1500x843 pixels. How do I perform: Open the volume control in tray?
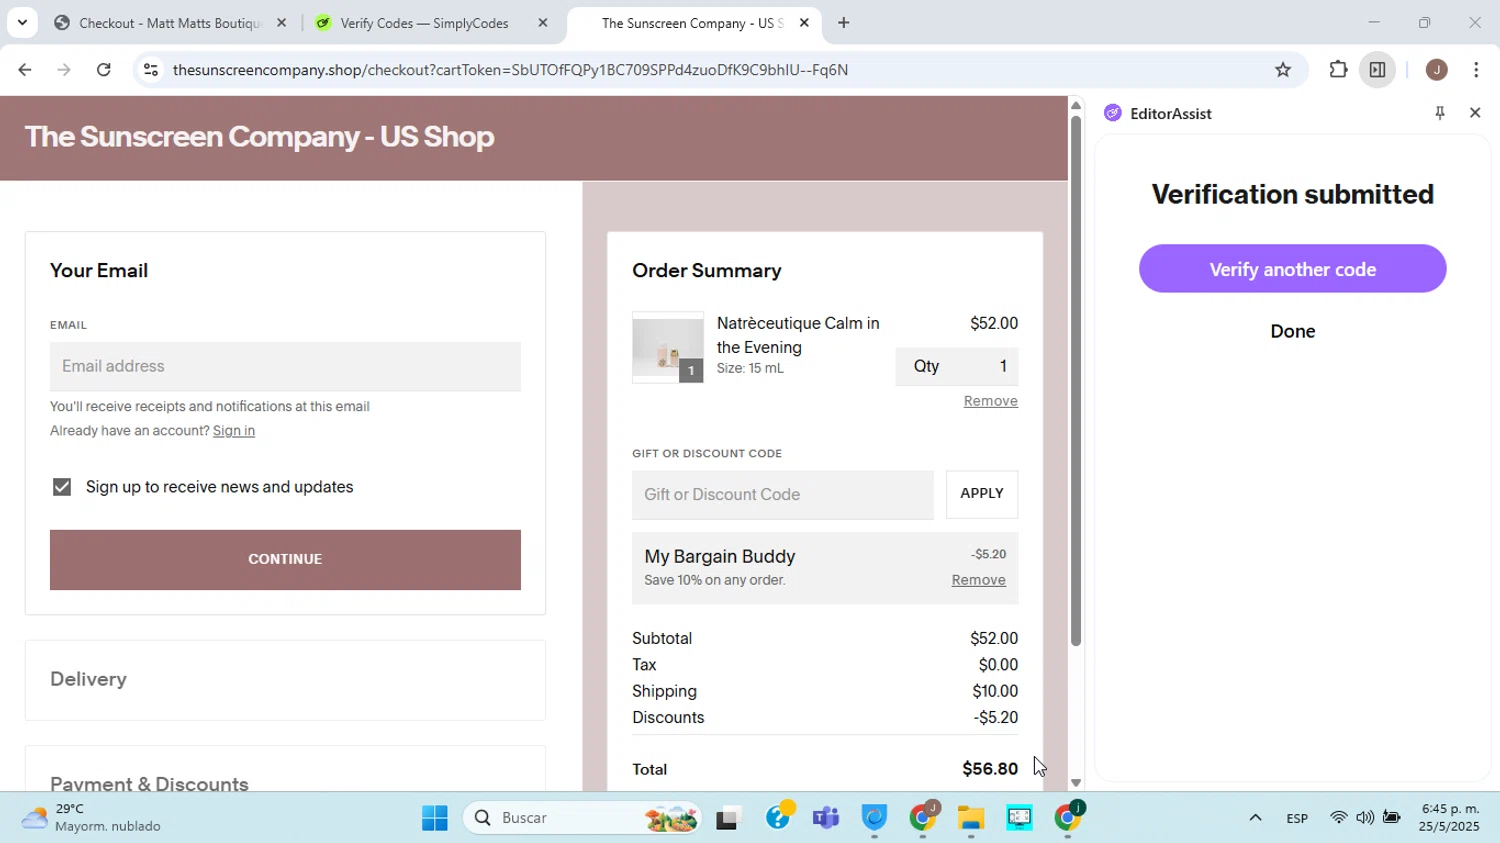coord(1365,818)
